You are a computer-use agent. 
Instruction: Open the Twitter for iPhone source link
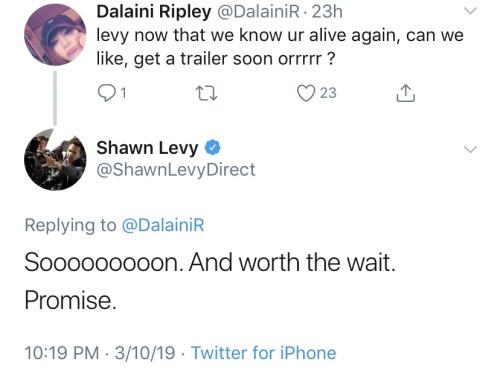263,353
